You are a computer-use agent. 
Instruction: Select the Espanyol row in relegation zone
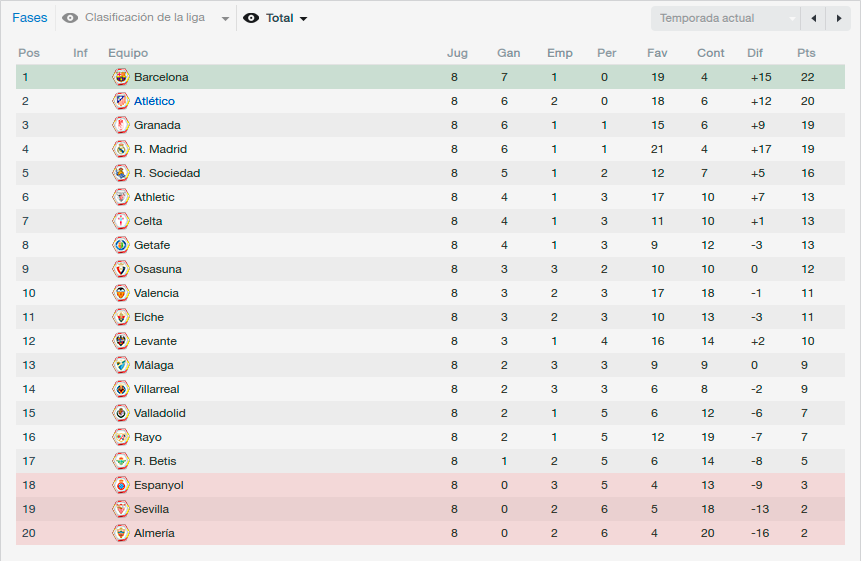point(430,485)
